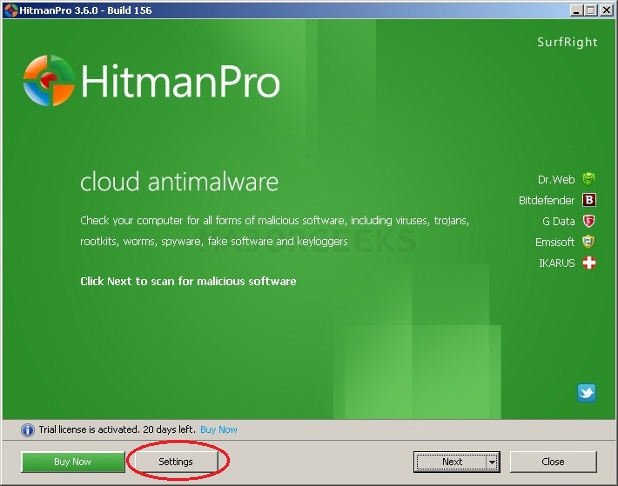
Task: Minimize the HitmanPro window
Action: [x=576, y=10]
